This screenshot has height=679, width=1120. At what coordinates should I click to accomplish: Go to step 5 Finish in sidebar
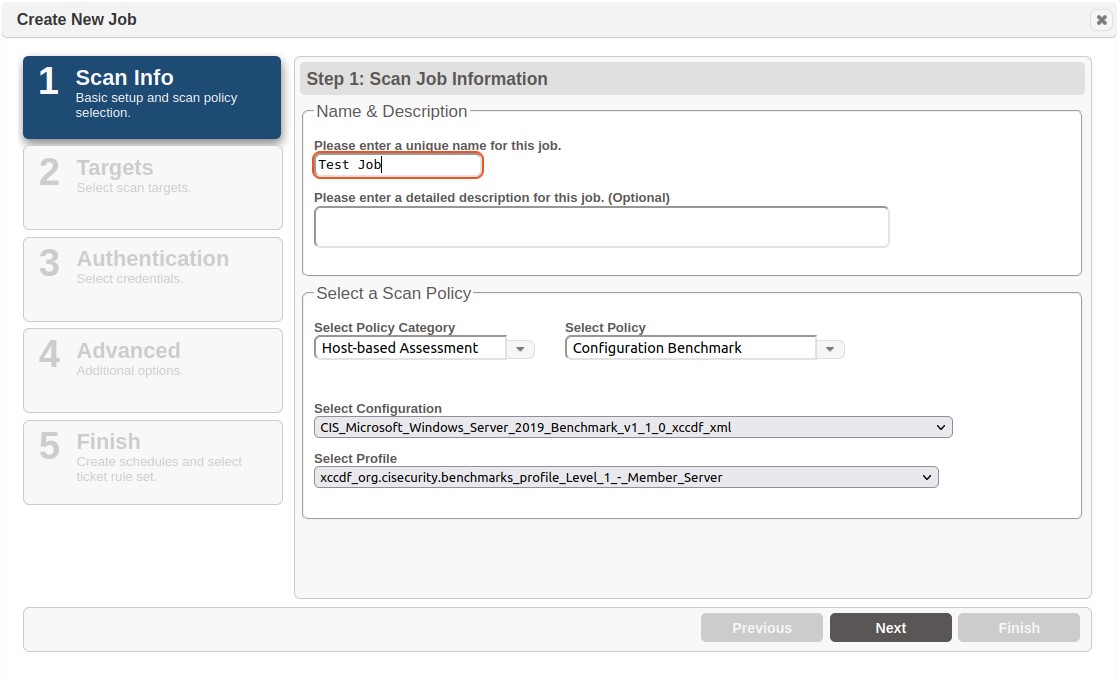(152, 461)
